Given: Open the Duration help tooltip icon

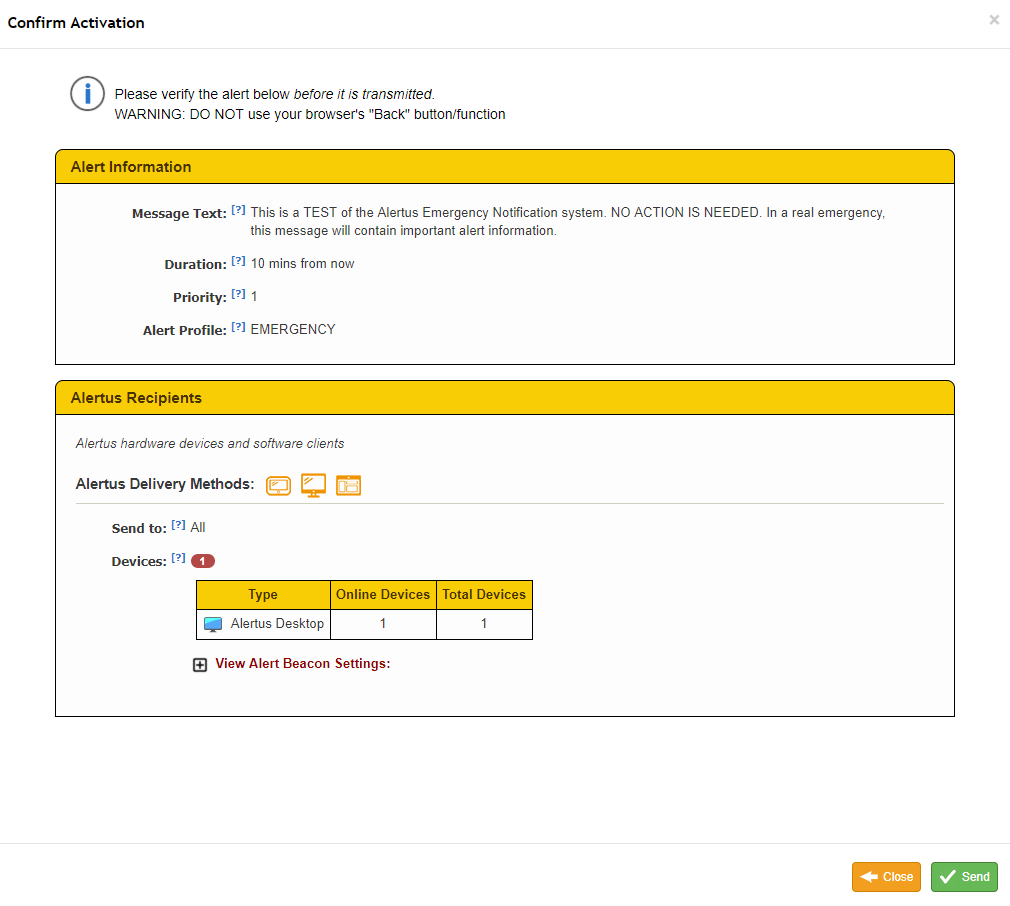Looking at the screenshot, I should click(x=238, y=261).
